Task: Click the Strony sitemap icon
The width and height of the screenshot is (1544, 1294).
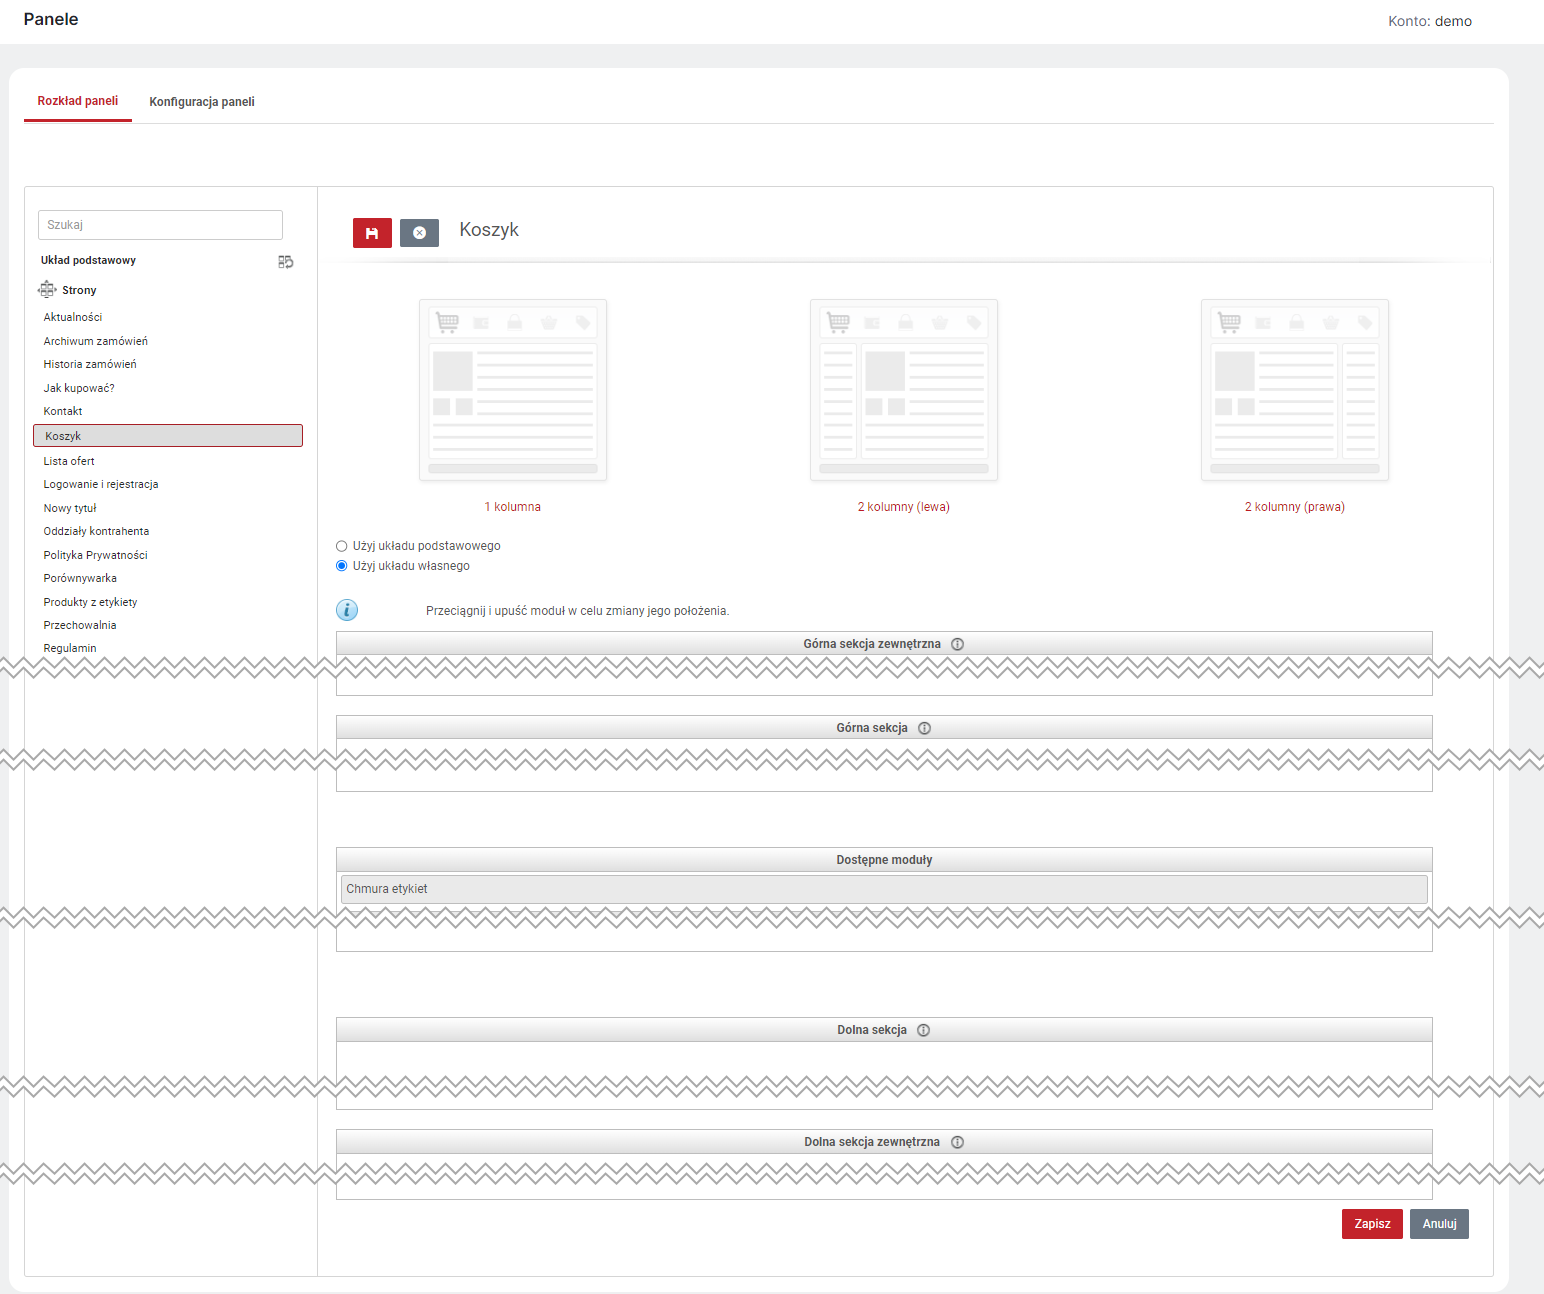Action: [47, 290]
